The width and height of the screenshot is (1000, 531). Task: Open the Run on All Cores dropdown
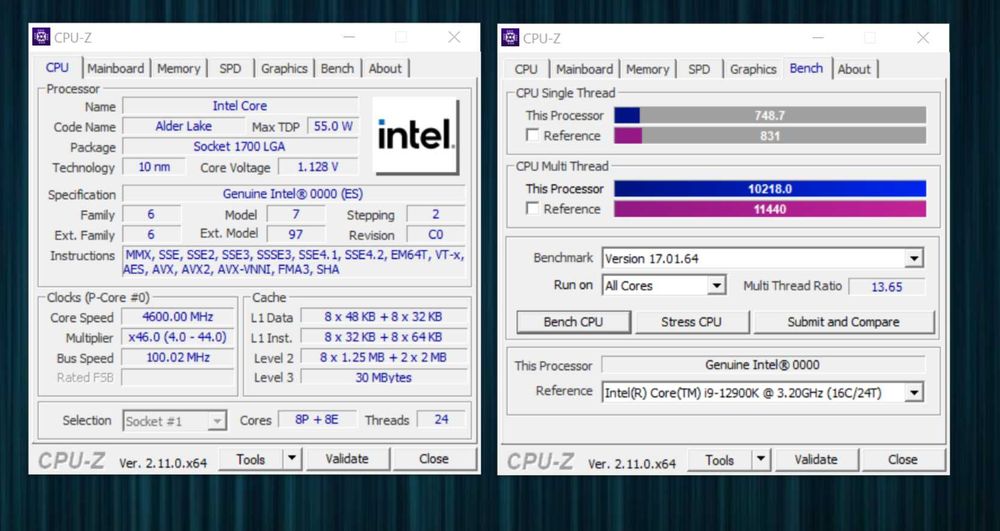pyautogui.click(x=717, y=286)
